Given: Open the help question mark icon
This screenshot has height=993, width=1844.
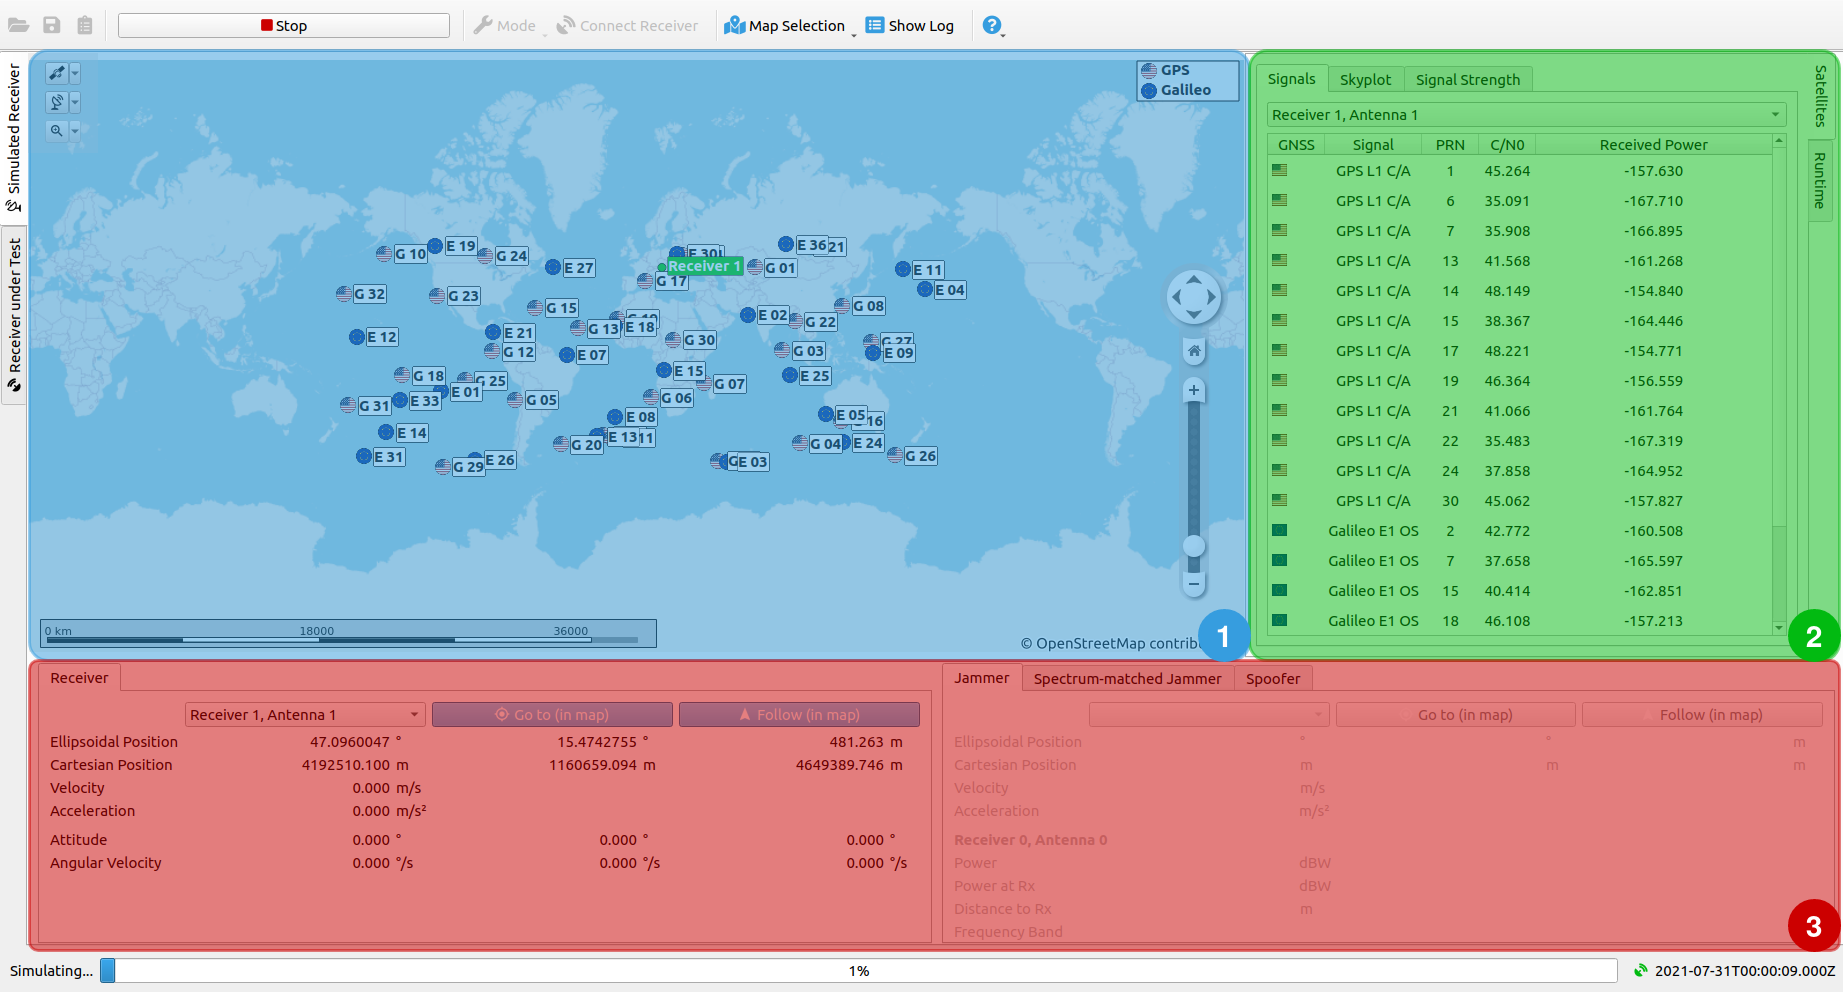Looking at the screenshot, I should [x=991, y=26].
